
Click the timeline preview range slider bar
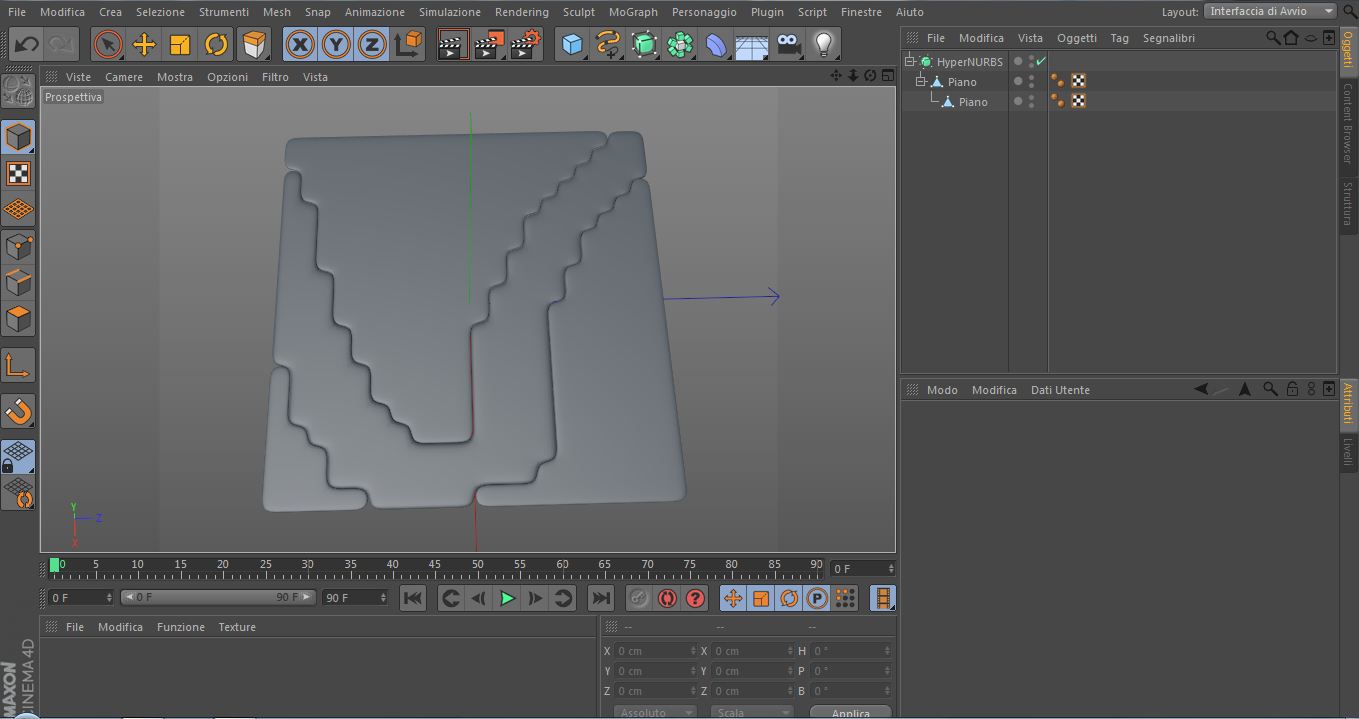(217, 597)
